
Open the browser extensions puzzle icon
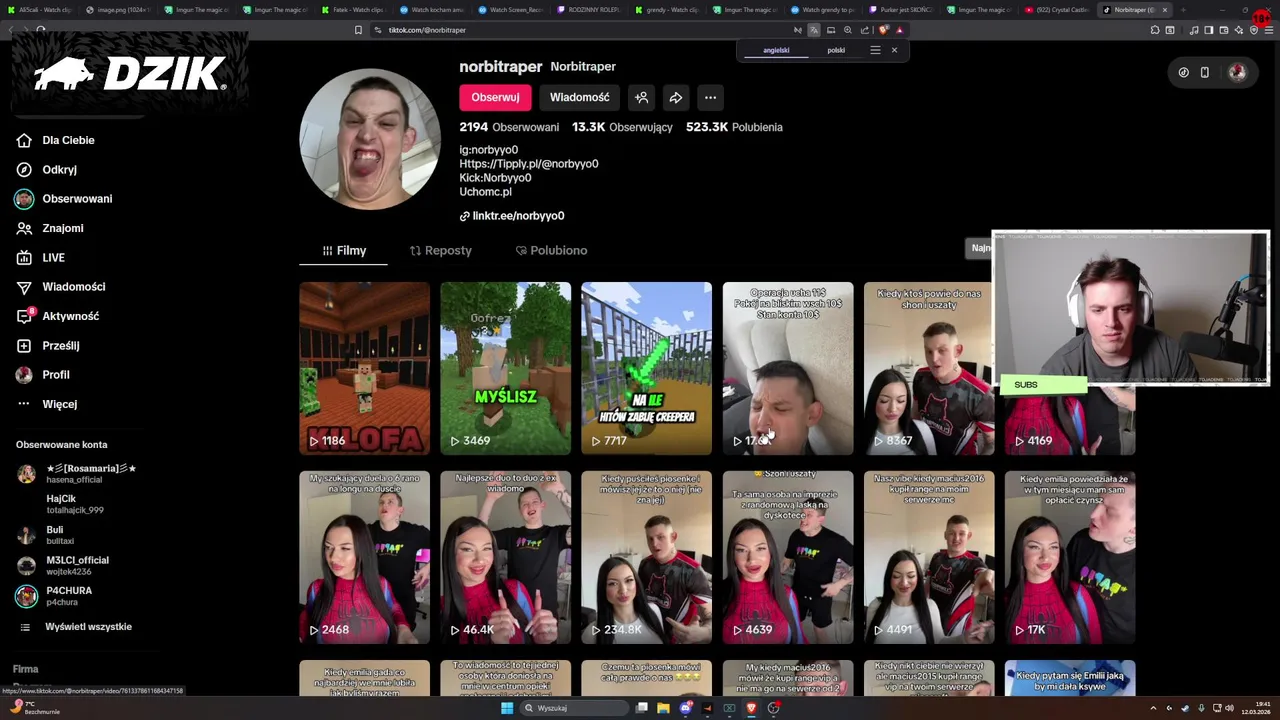(1154, 30)
